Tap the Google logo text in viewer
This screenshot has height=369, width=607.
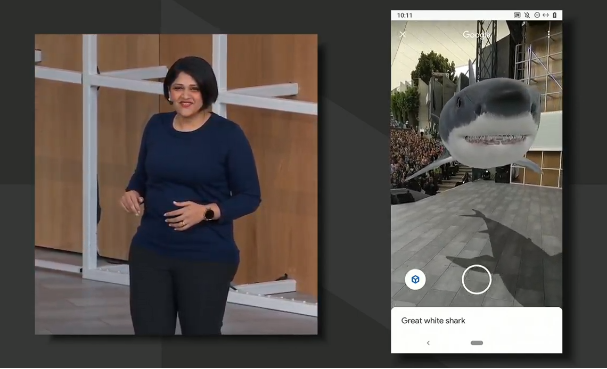coord(477,34)
